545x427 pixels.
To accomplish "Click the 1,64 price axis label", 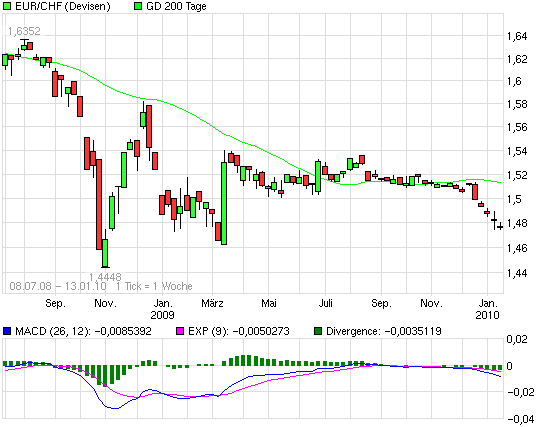I will click(x=517, y=36).
